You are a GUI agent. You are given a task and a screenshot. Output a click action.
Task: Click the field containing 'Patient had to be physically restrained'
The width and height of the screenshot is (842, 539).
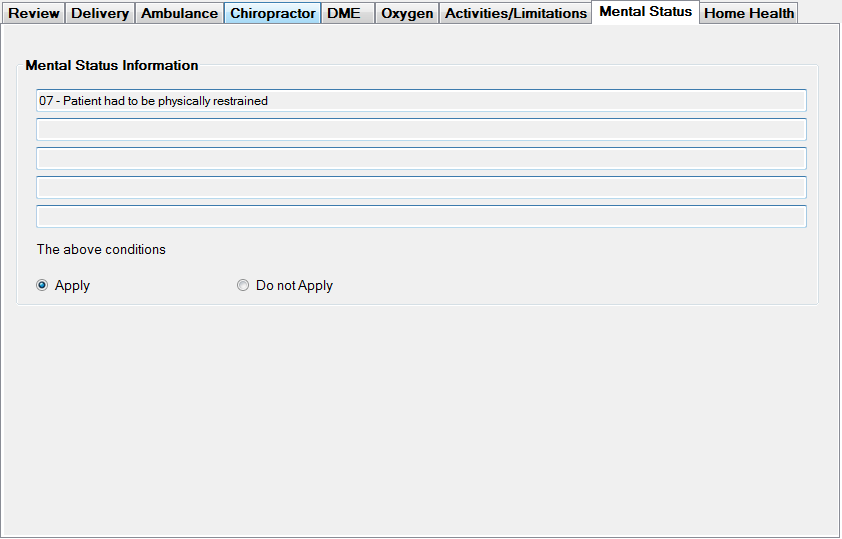pos(421,101)
